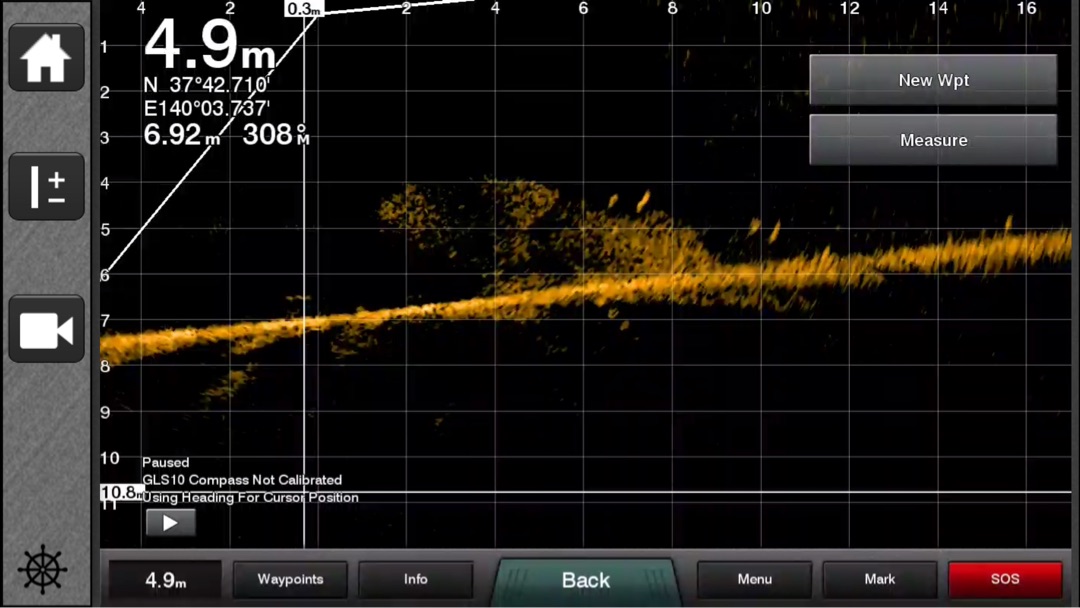
Task: Click the 308° magnetic bearing readout
Action: [x=275, y=135]
